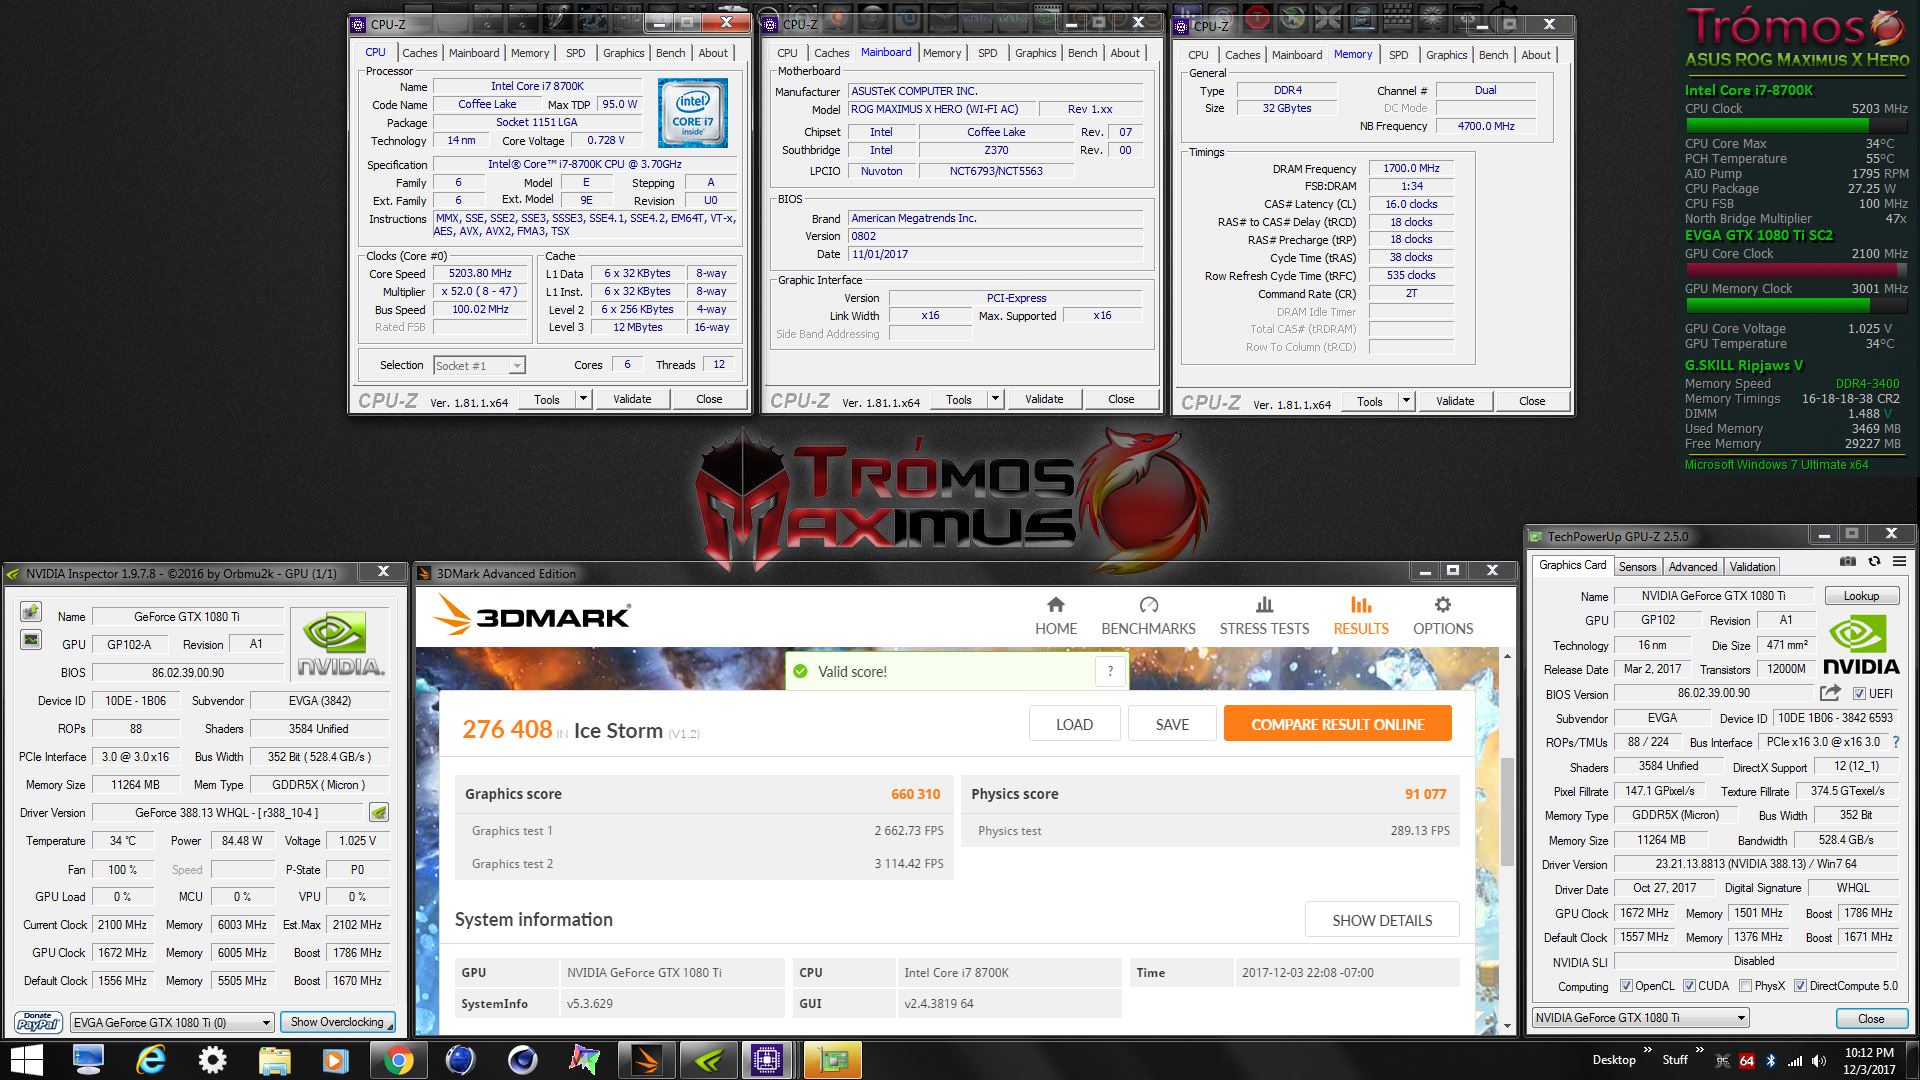
Task: Expand Tools dropdown arrow in Mainboard CPU-Z window
Action: pyautogui.click(x=995, y=399)
